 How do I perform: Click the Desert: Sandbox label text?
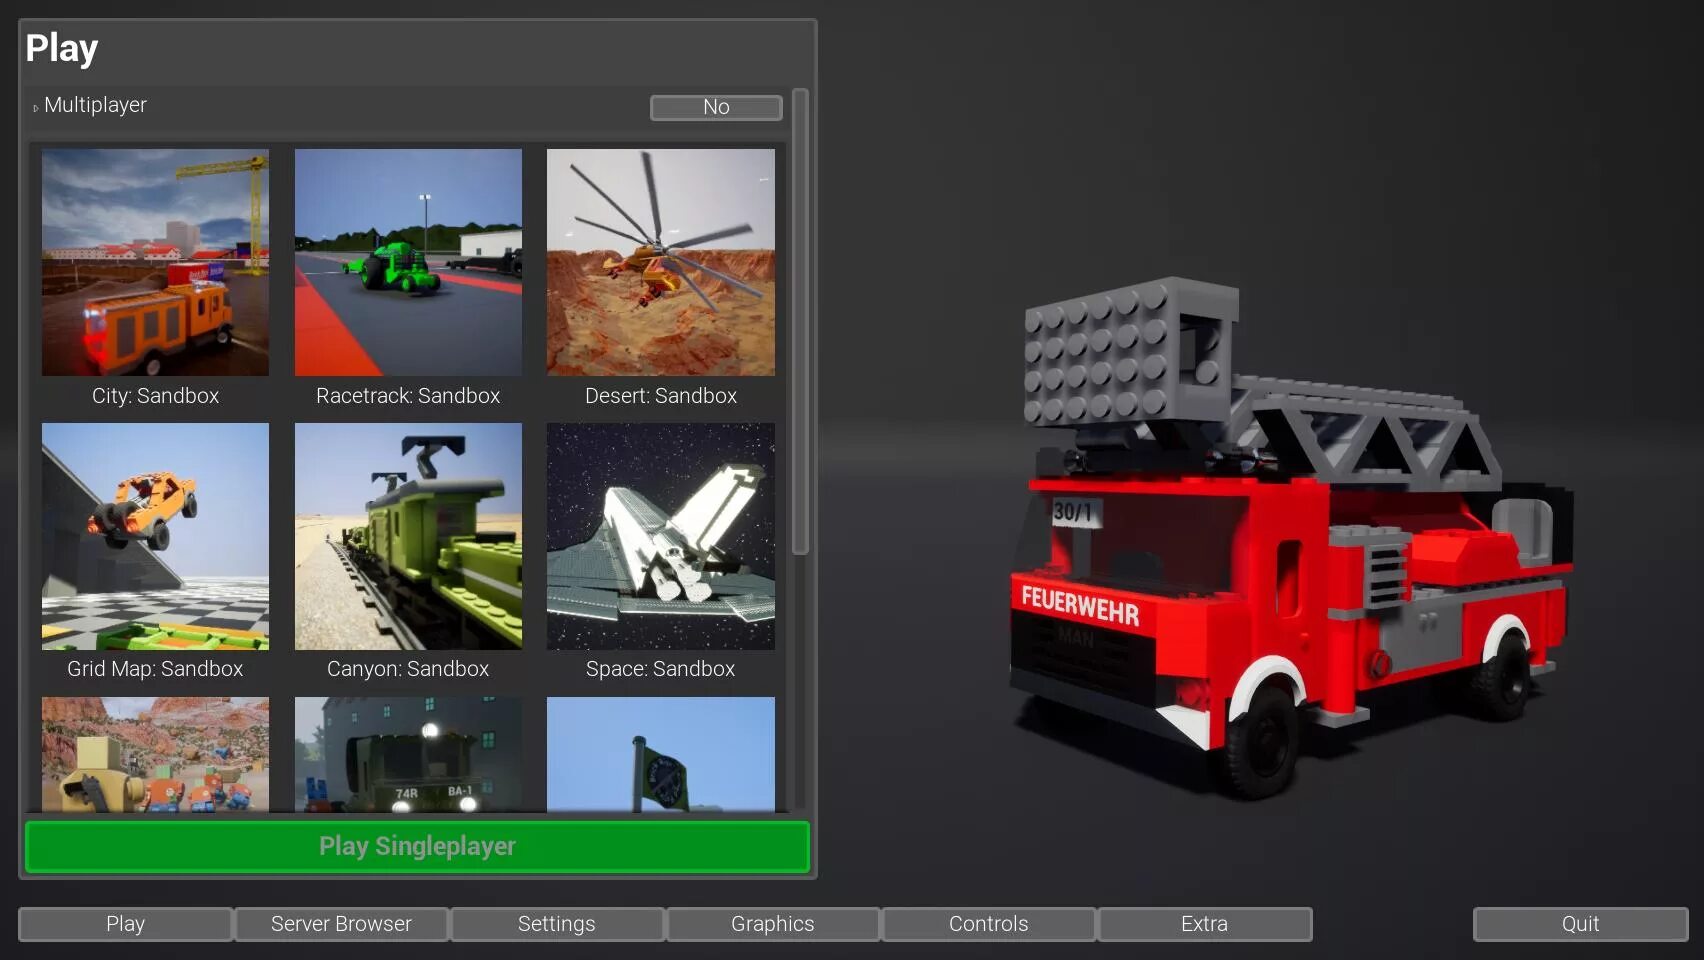pos(660,396)
